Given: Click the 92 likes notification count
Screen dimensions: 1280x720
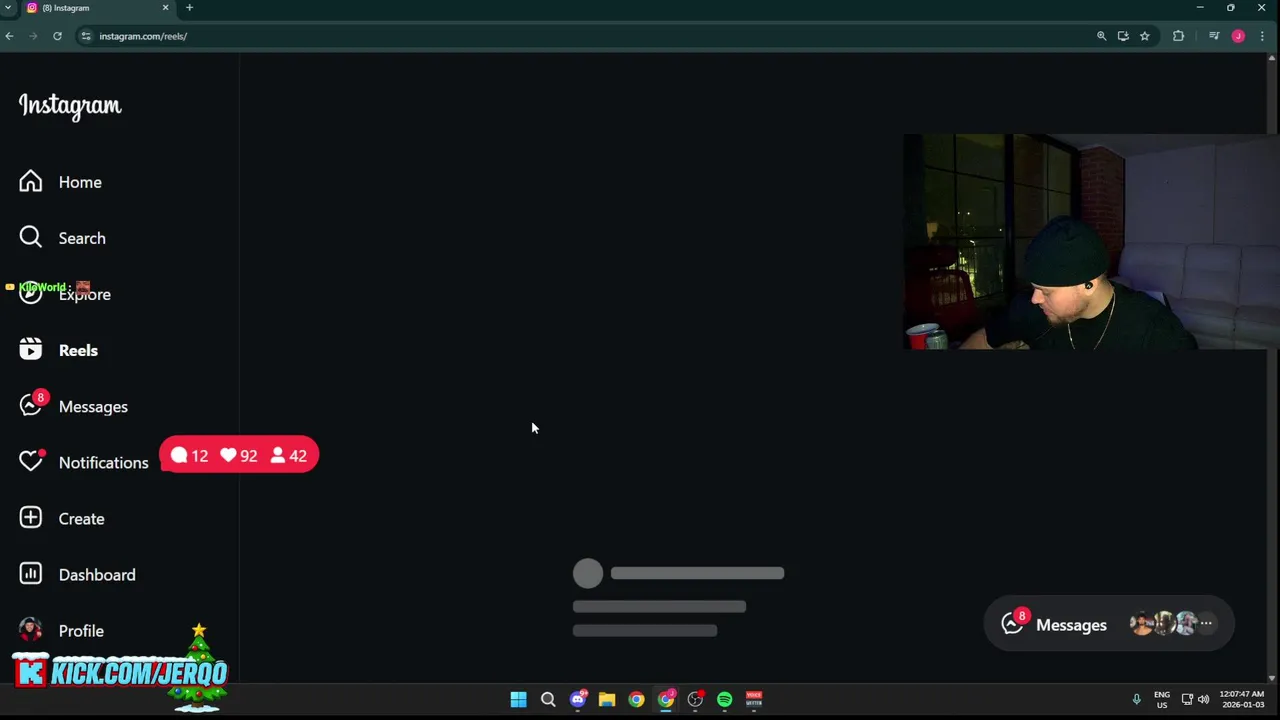Looking at the screenshot, I should point(239,455).
